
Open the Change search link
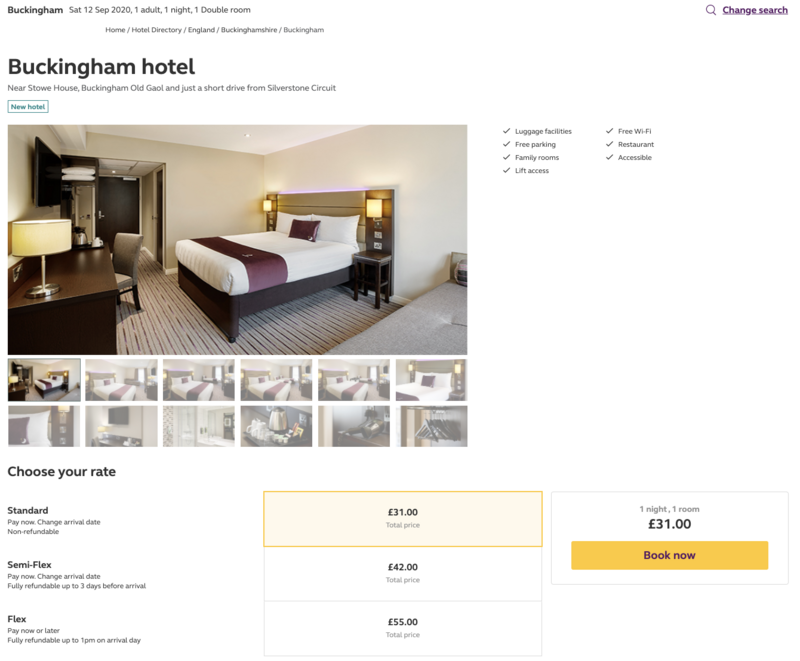coord(755,10)
